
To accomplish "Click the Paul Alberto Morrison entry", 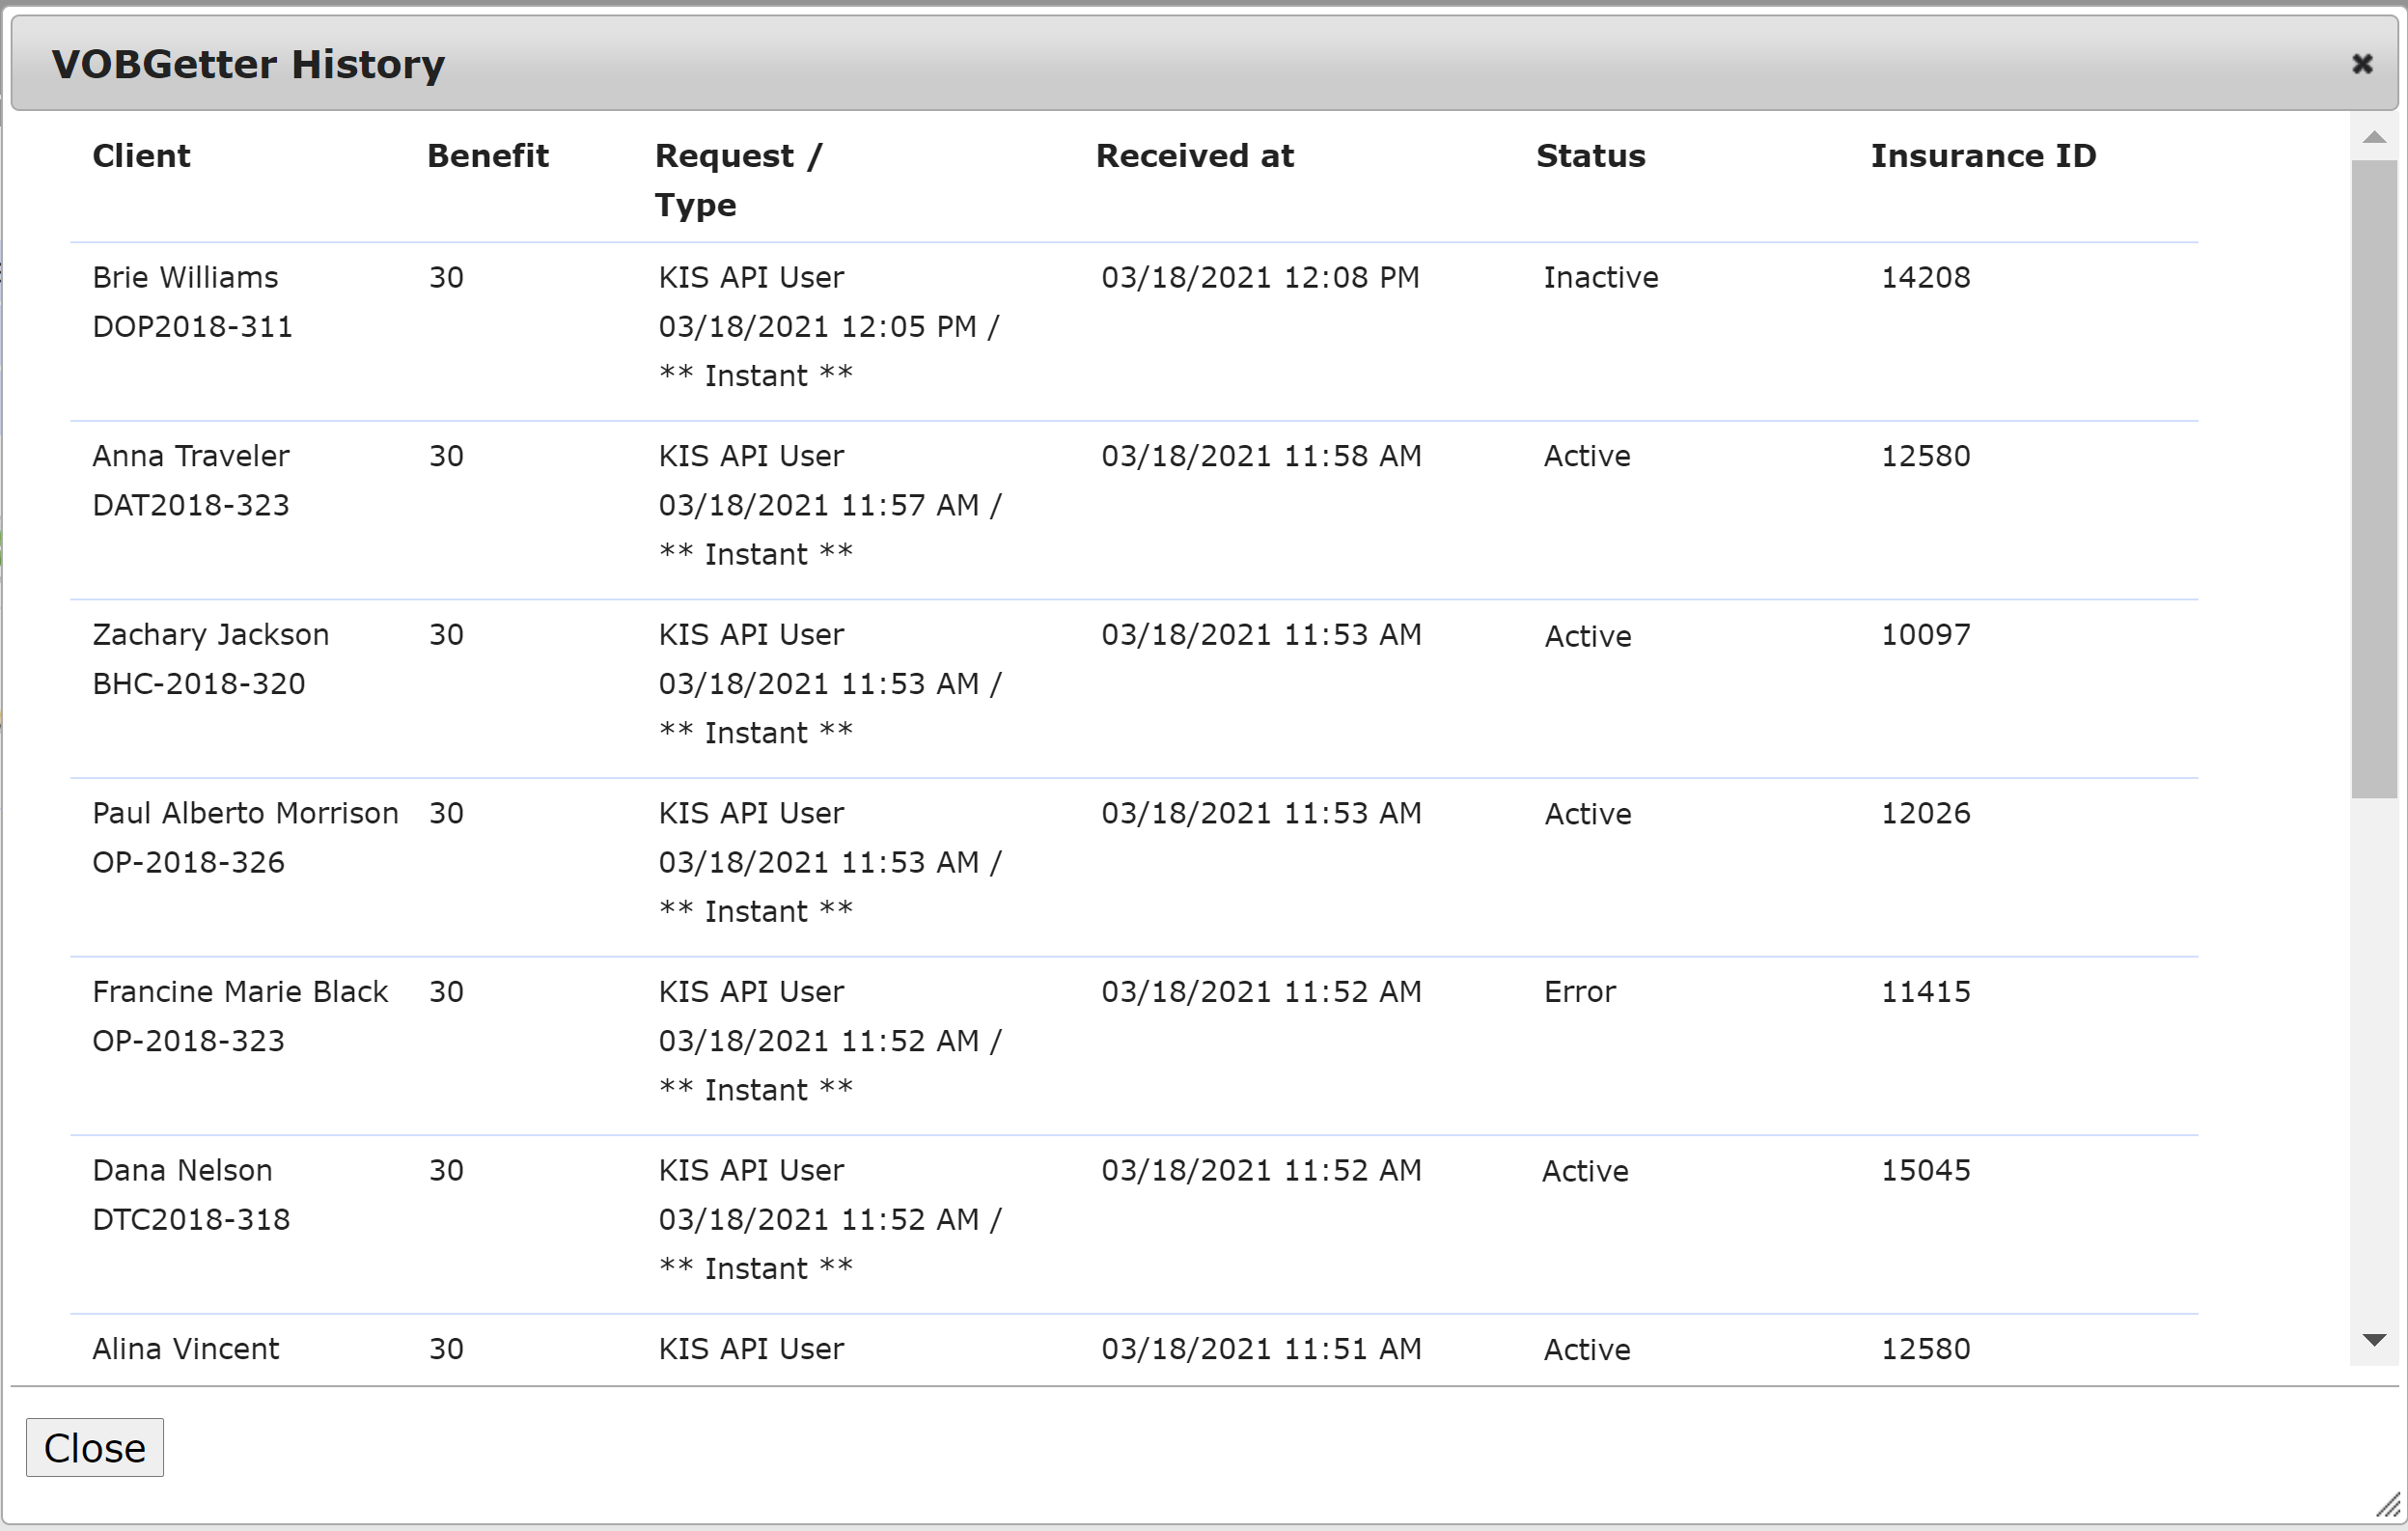I will [x=245, y=813].
